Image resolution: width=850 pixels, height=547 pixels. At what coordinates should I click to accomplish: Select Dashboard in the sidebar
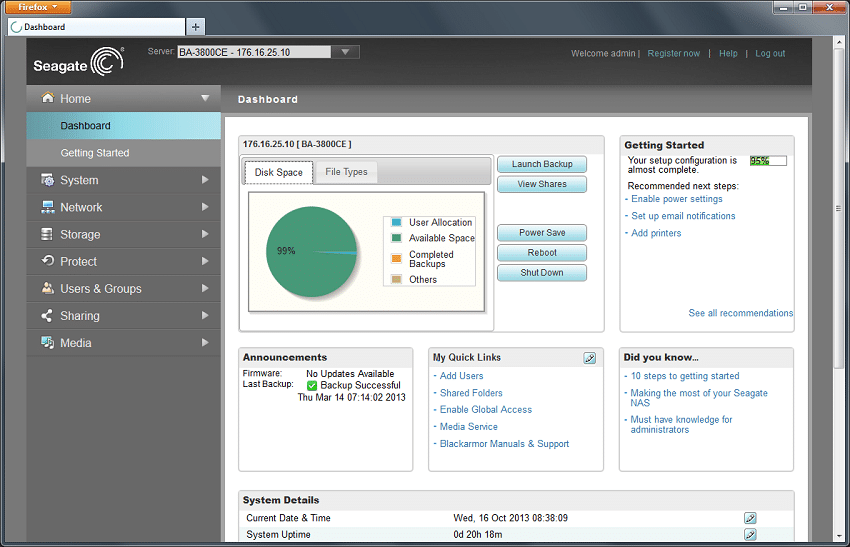124,126
